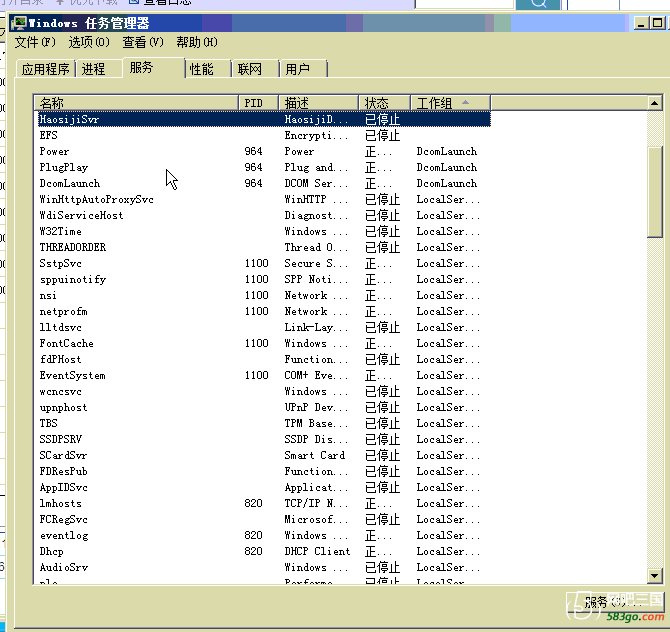Sort by the 工作组 column header
This screenshot has width=670, height=632.
(450, 103)
